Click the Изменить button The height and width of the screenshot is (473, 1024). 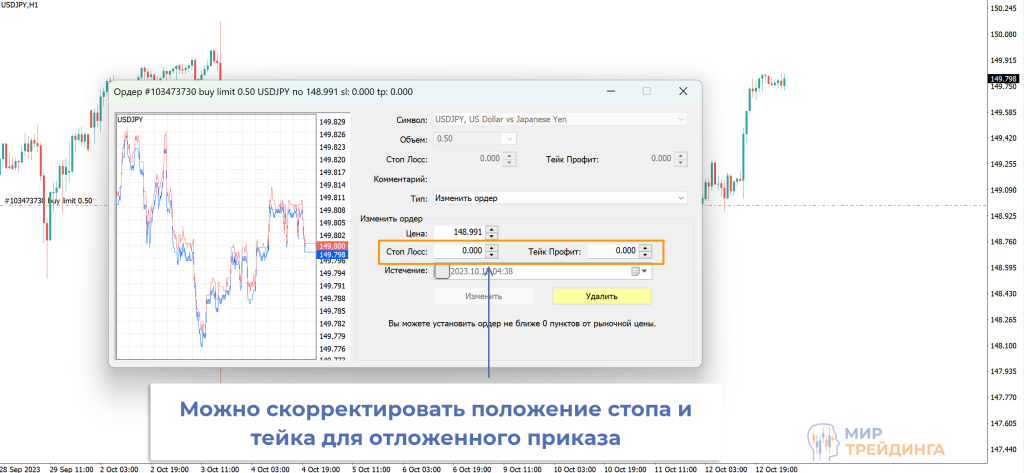point(484,296)
